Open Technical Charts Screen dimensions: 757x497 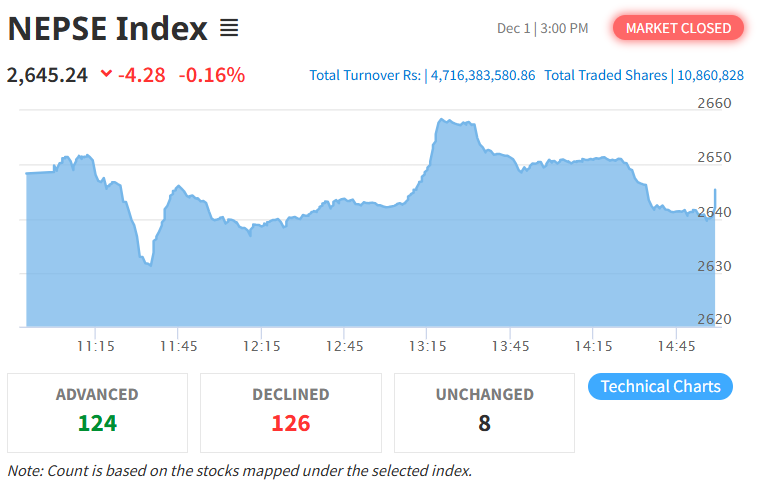point(660,387)
